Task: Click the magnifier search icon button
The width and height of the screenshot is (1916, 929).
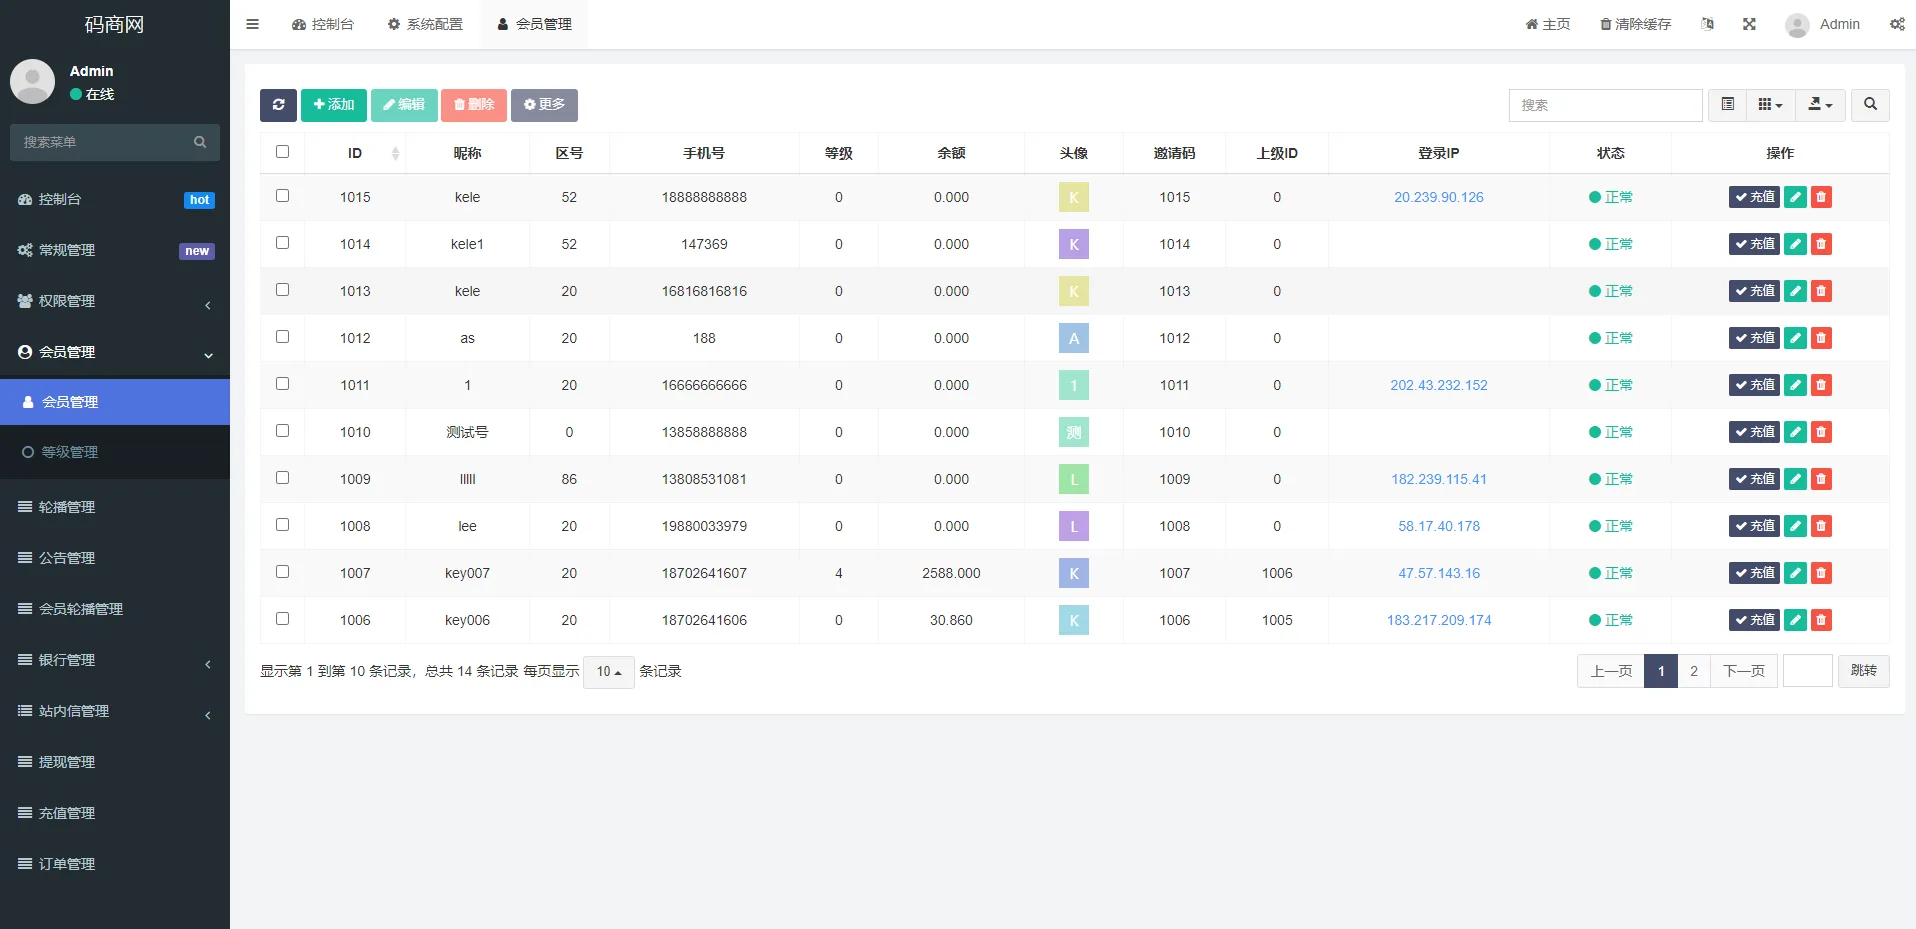Action: tap(1870, 105)
